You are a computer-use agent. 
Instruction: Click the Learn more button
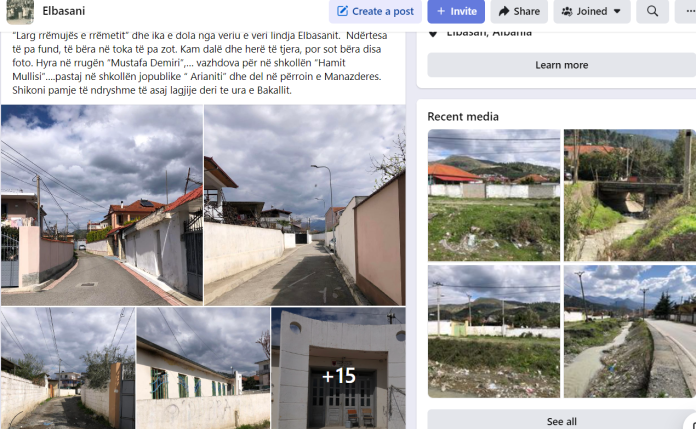click(562, 65)
